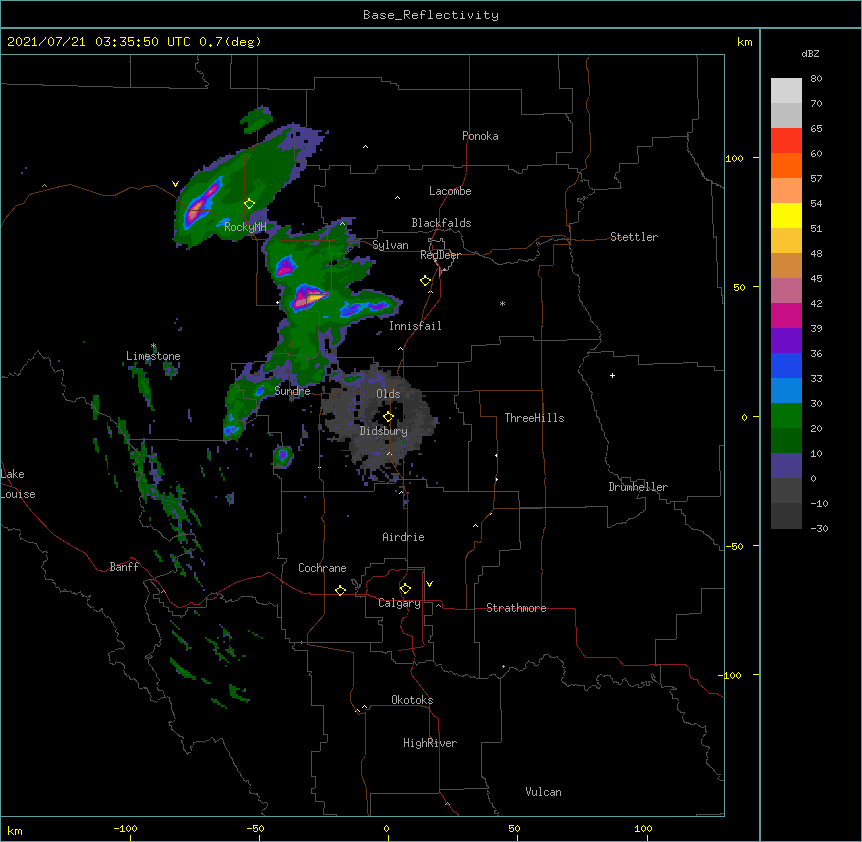
Task: Click the Okotoks town label
Action: [x=412, y=700]
